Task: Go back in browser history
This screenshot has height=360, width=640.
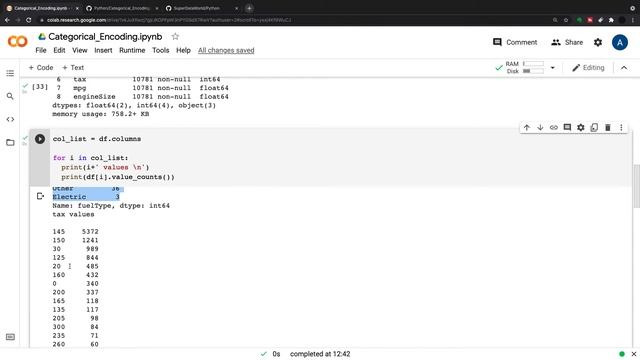Action: [7, 20]
